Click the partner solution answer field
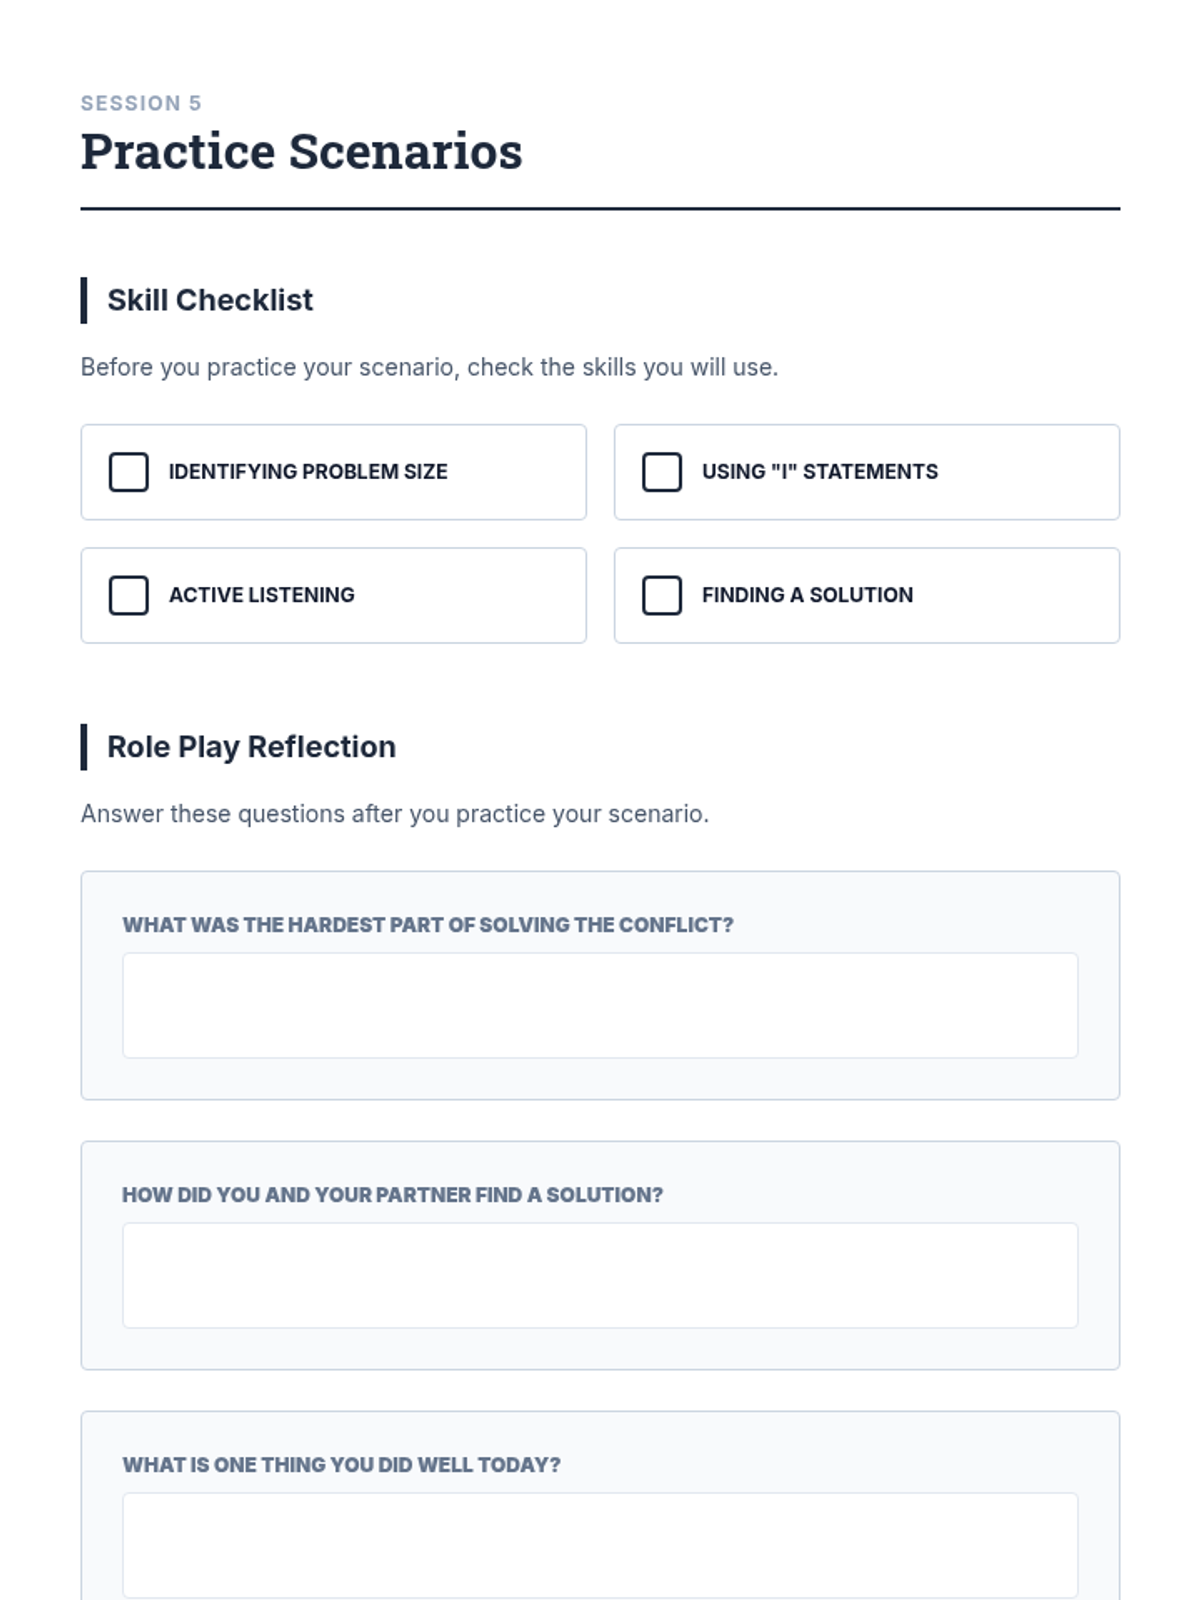The width and height of the screenshot is (1200, 1600). (x=600, y=1275)
